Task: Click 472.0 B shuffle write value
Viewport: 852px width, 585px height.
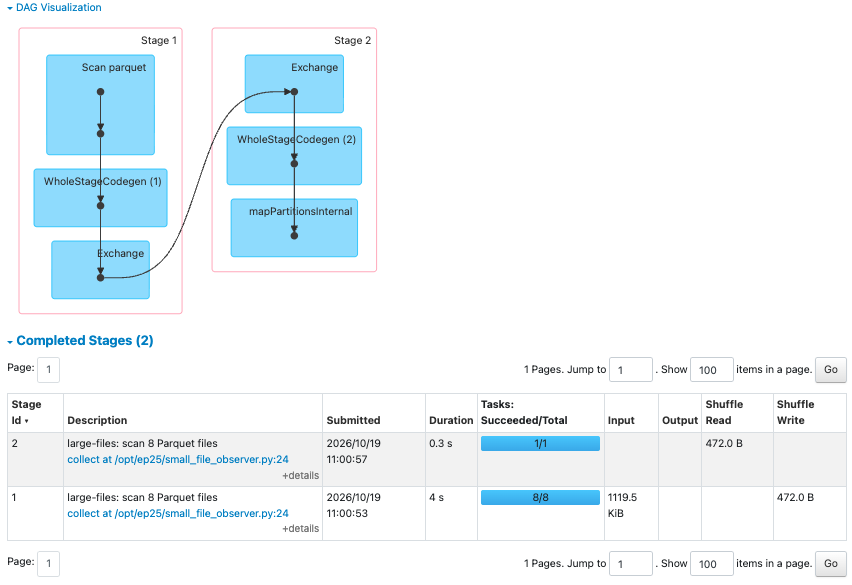Action: point(795,497)
